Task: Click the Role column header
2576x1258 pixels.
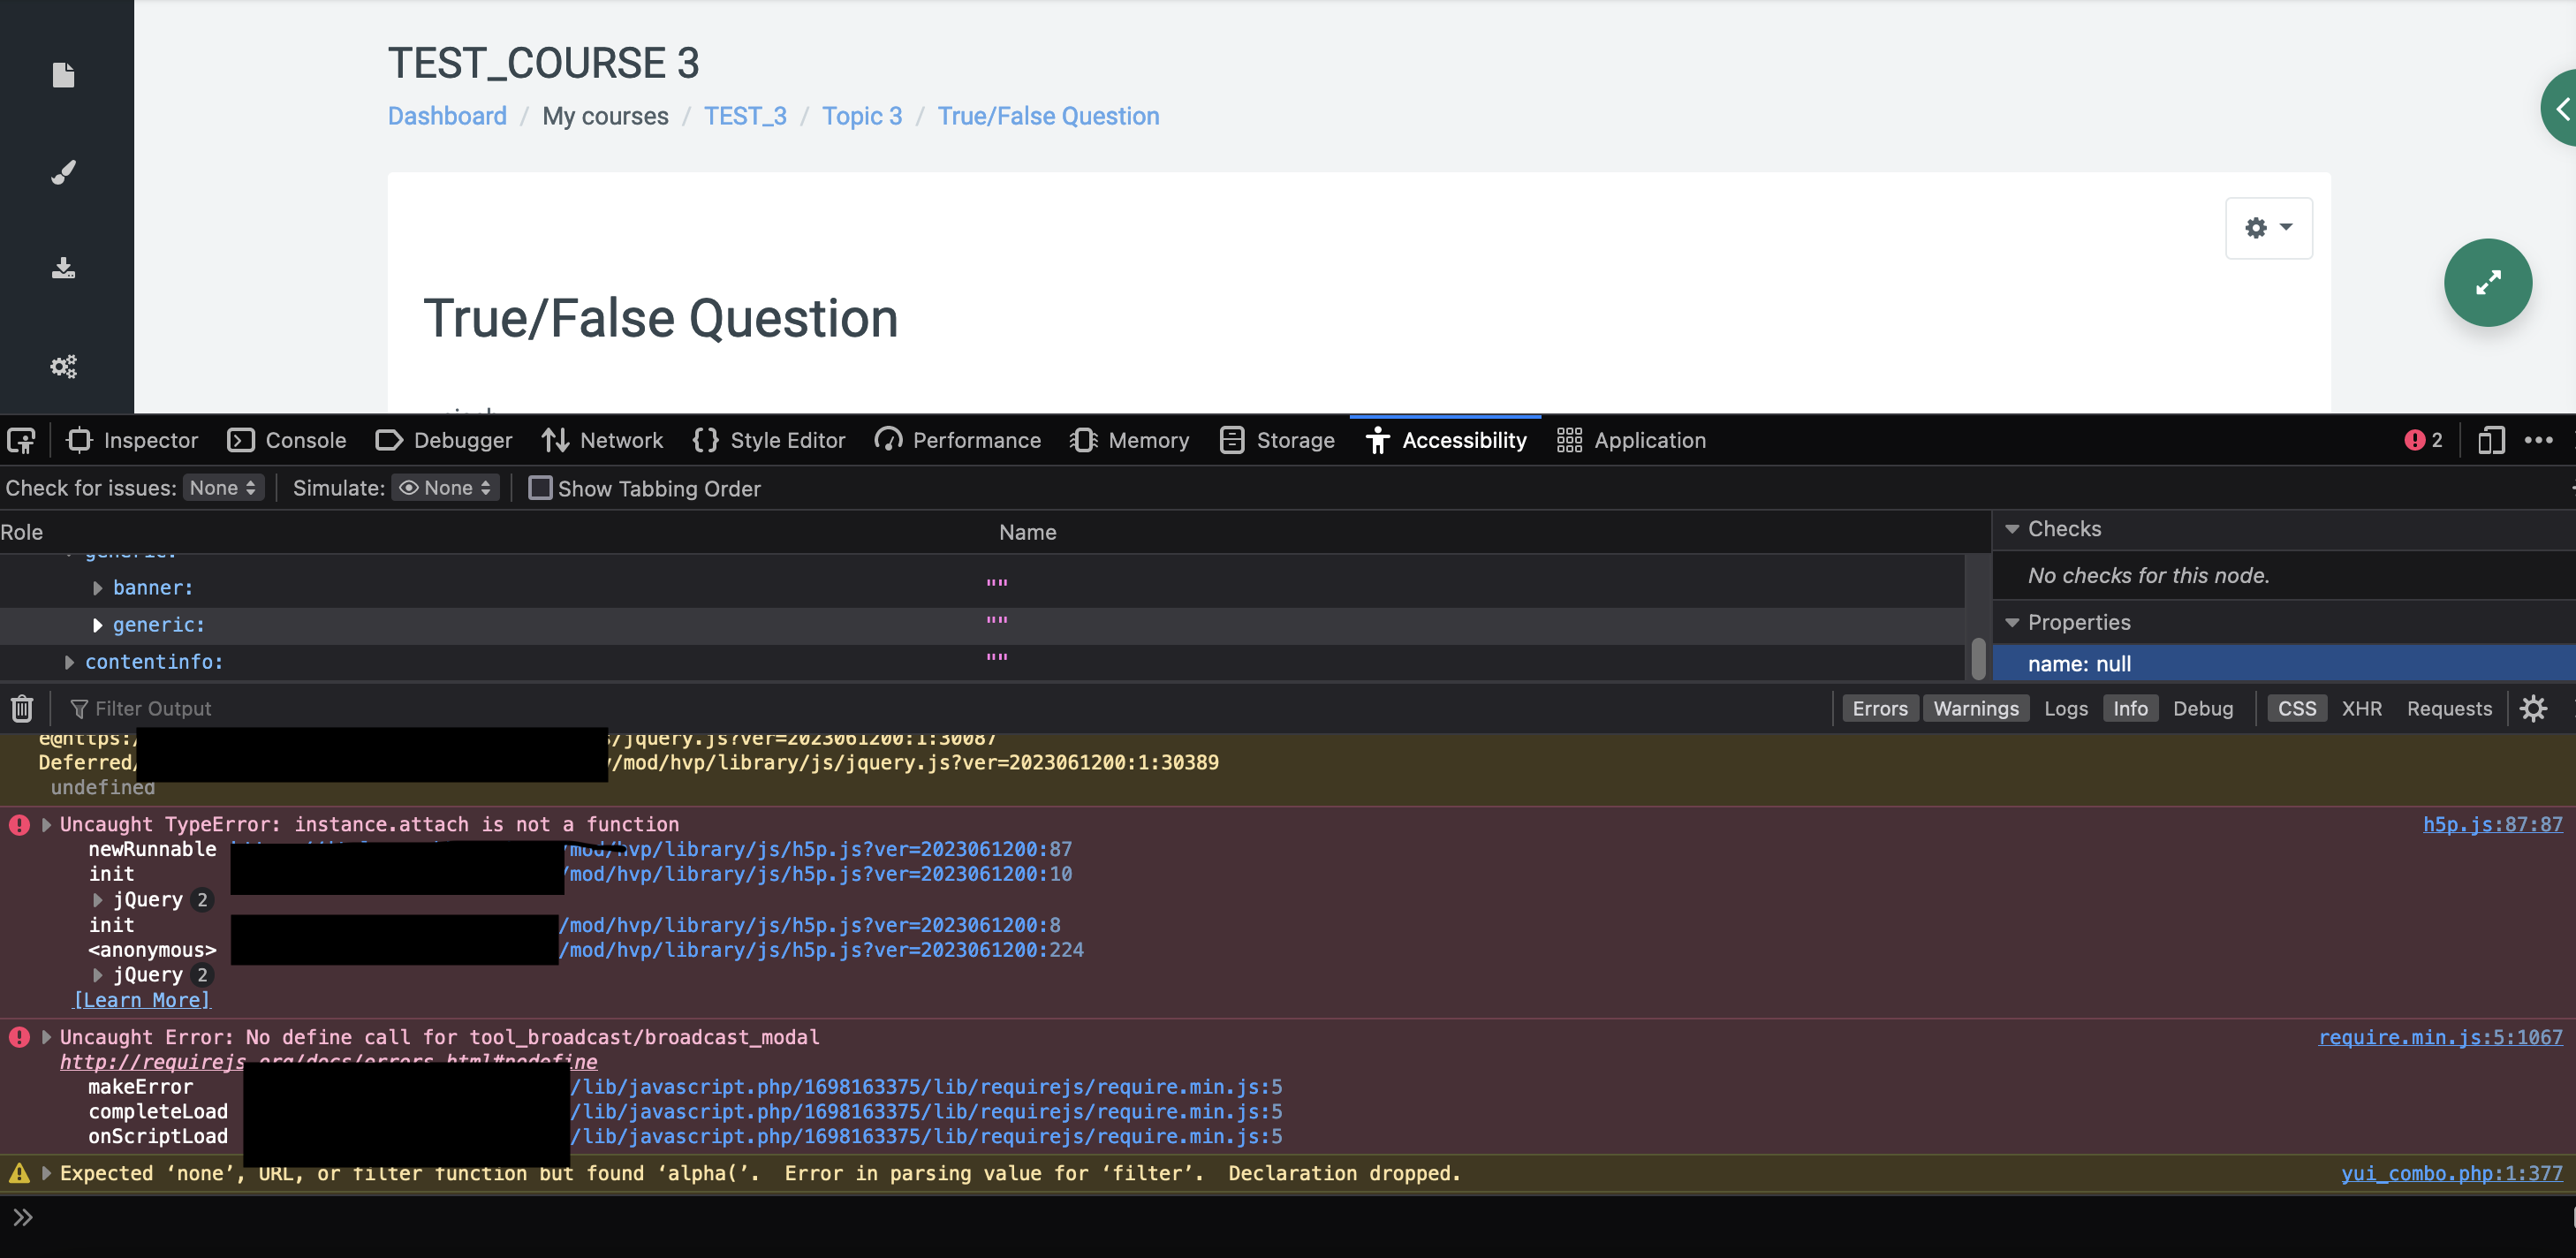Action: (x=22, y=532)
